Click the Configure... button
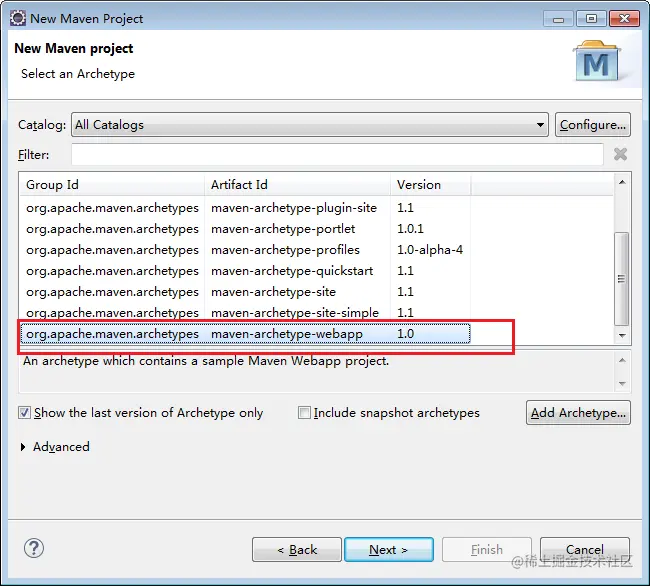650x586 pixels. click(x=593, y=124)
